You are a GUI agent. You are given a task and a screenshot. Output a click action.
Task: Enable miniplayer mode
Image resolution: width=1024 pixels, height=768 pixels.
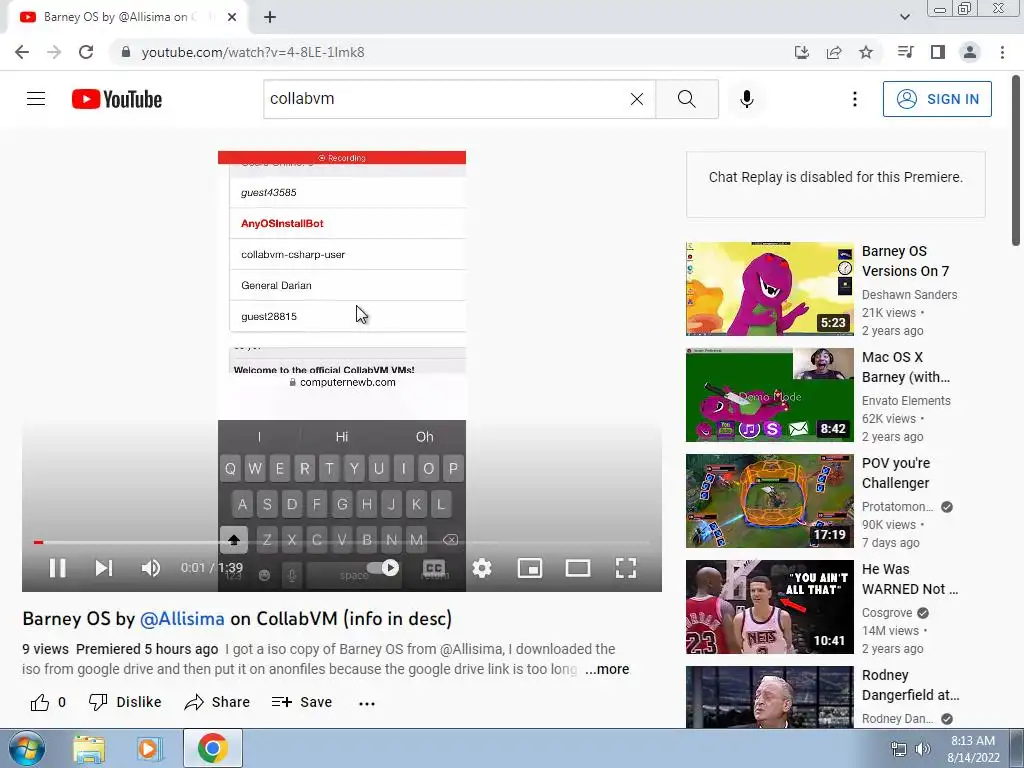coord(530,568)
